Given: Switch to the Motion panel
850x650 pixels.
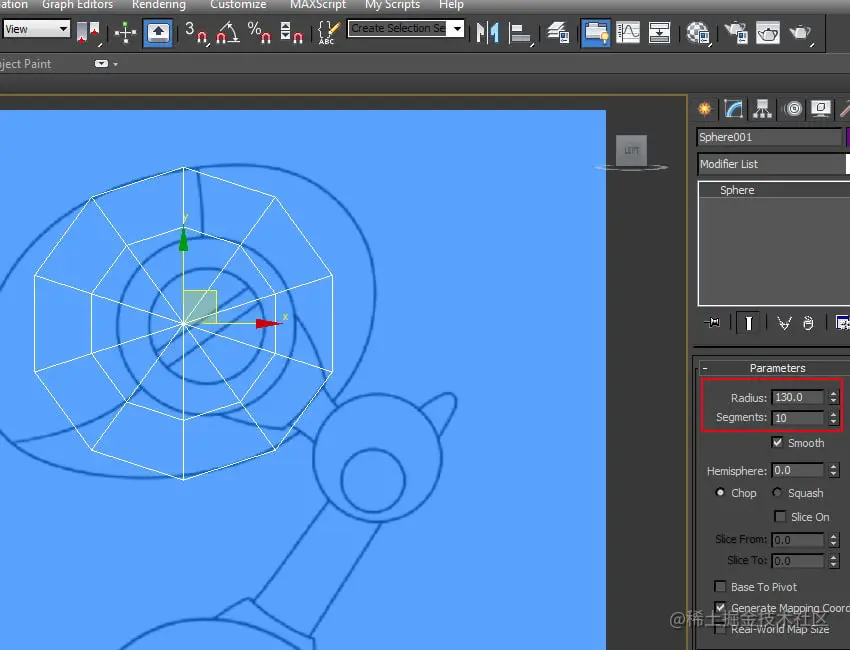Looking at the screenshot, I should [x=793, y=109].
